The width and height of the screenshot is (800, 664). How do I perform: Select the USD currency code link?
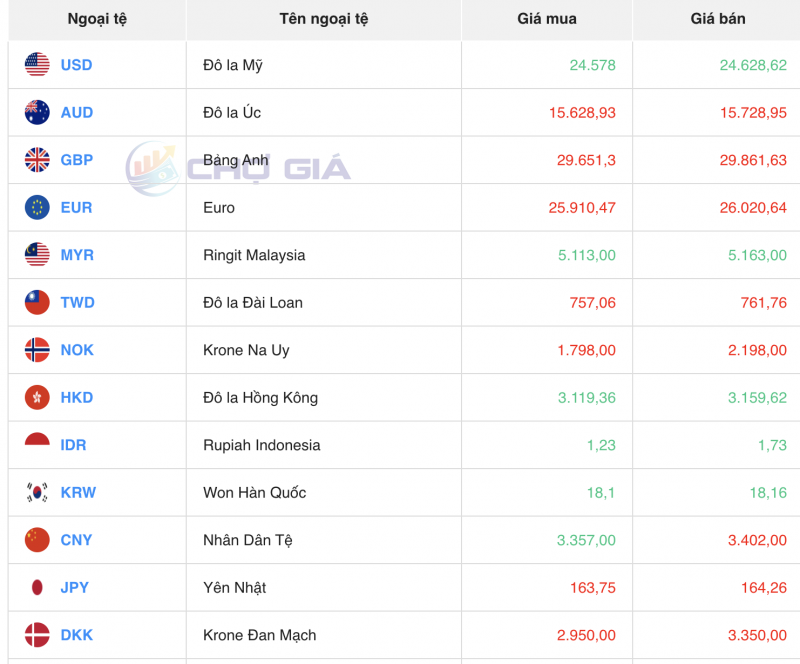[x=78, y=64]
